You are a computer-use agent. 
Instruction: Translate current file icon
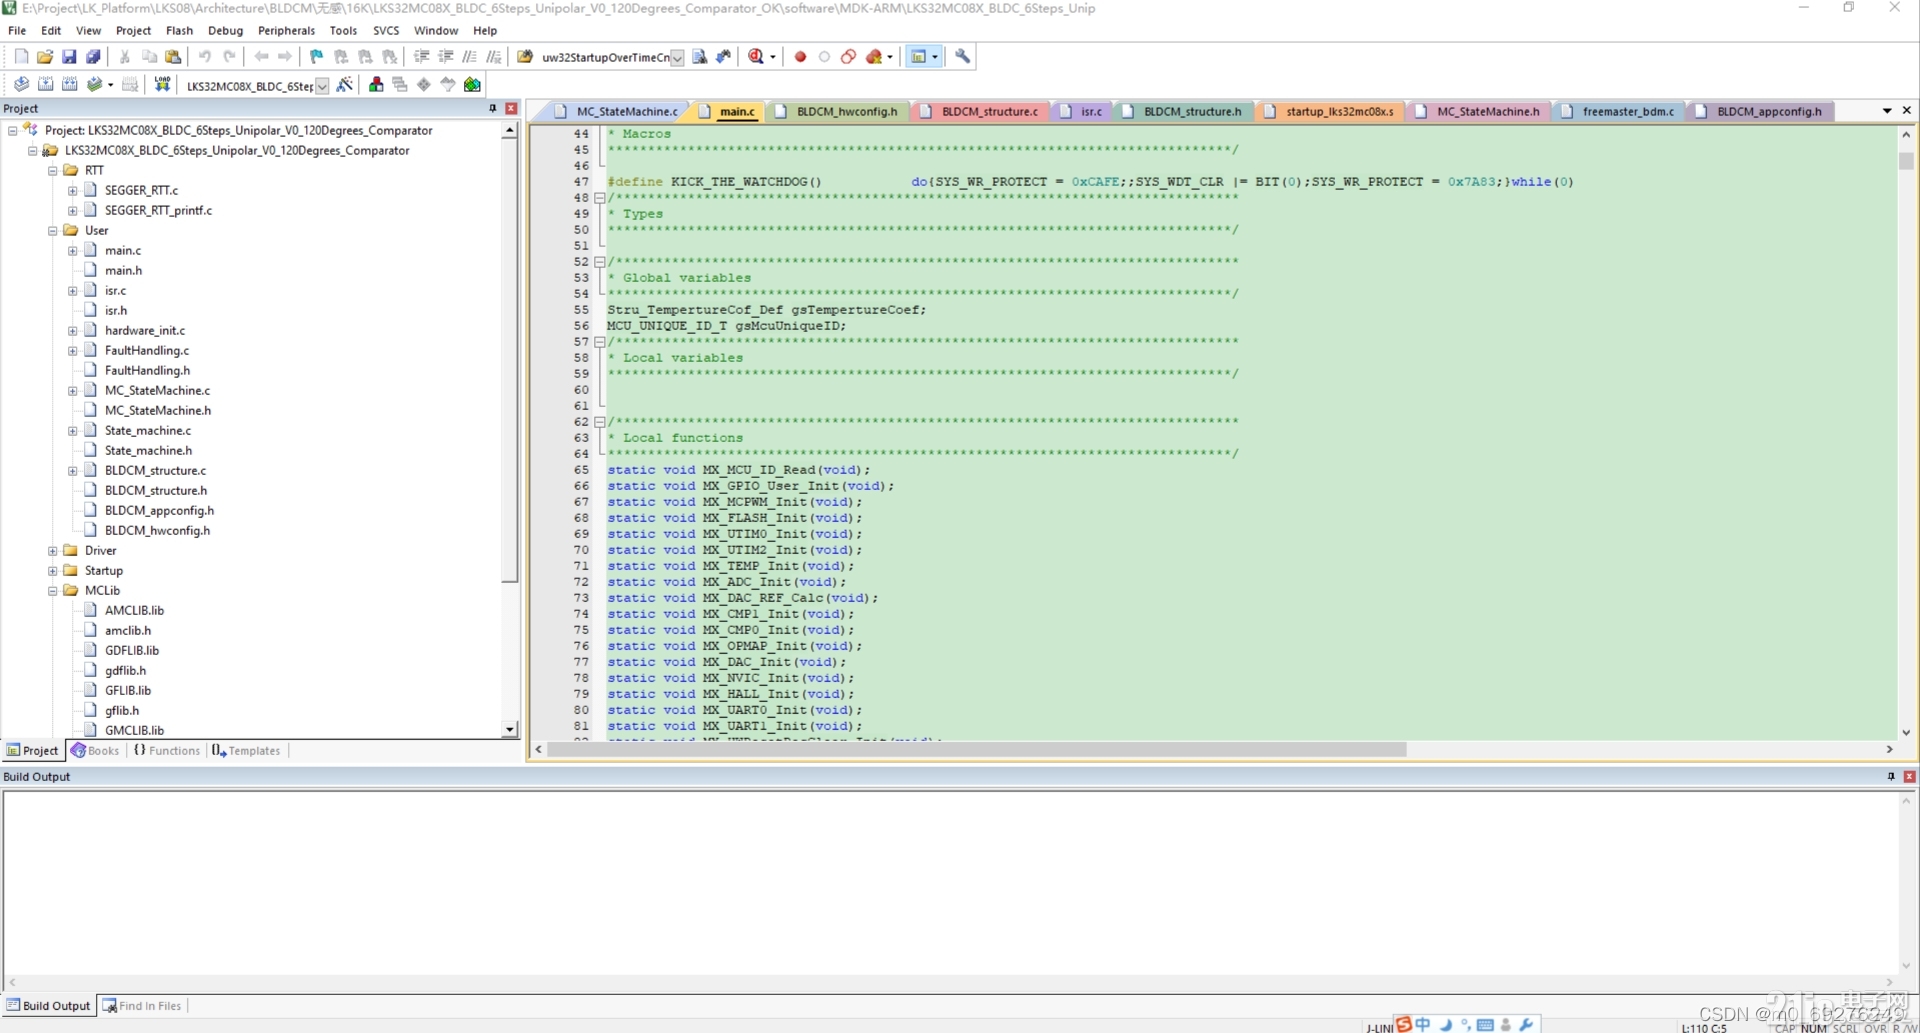[x=21, y=85]
